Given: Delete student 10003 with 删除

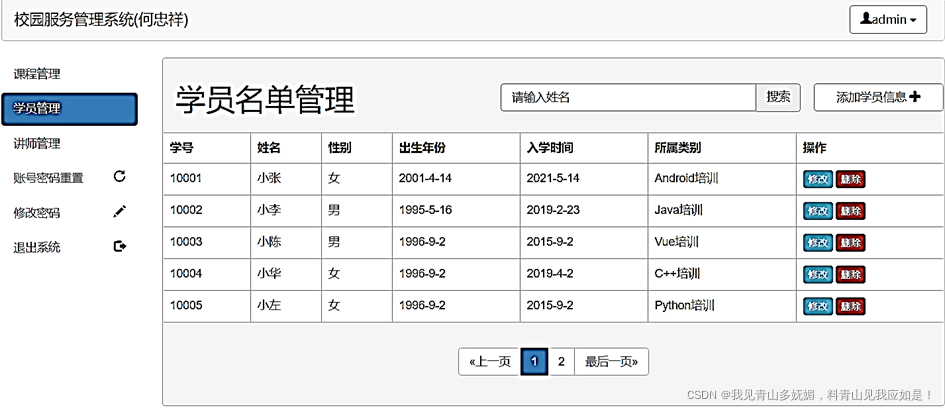Looking at the screenshot, I should coord(850,242).
